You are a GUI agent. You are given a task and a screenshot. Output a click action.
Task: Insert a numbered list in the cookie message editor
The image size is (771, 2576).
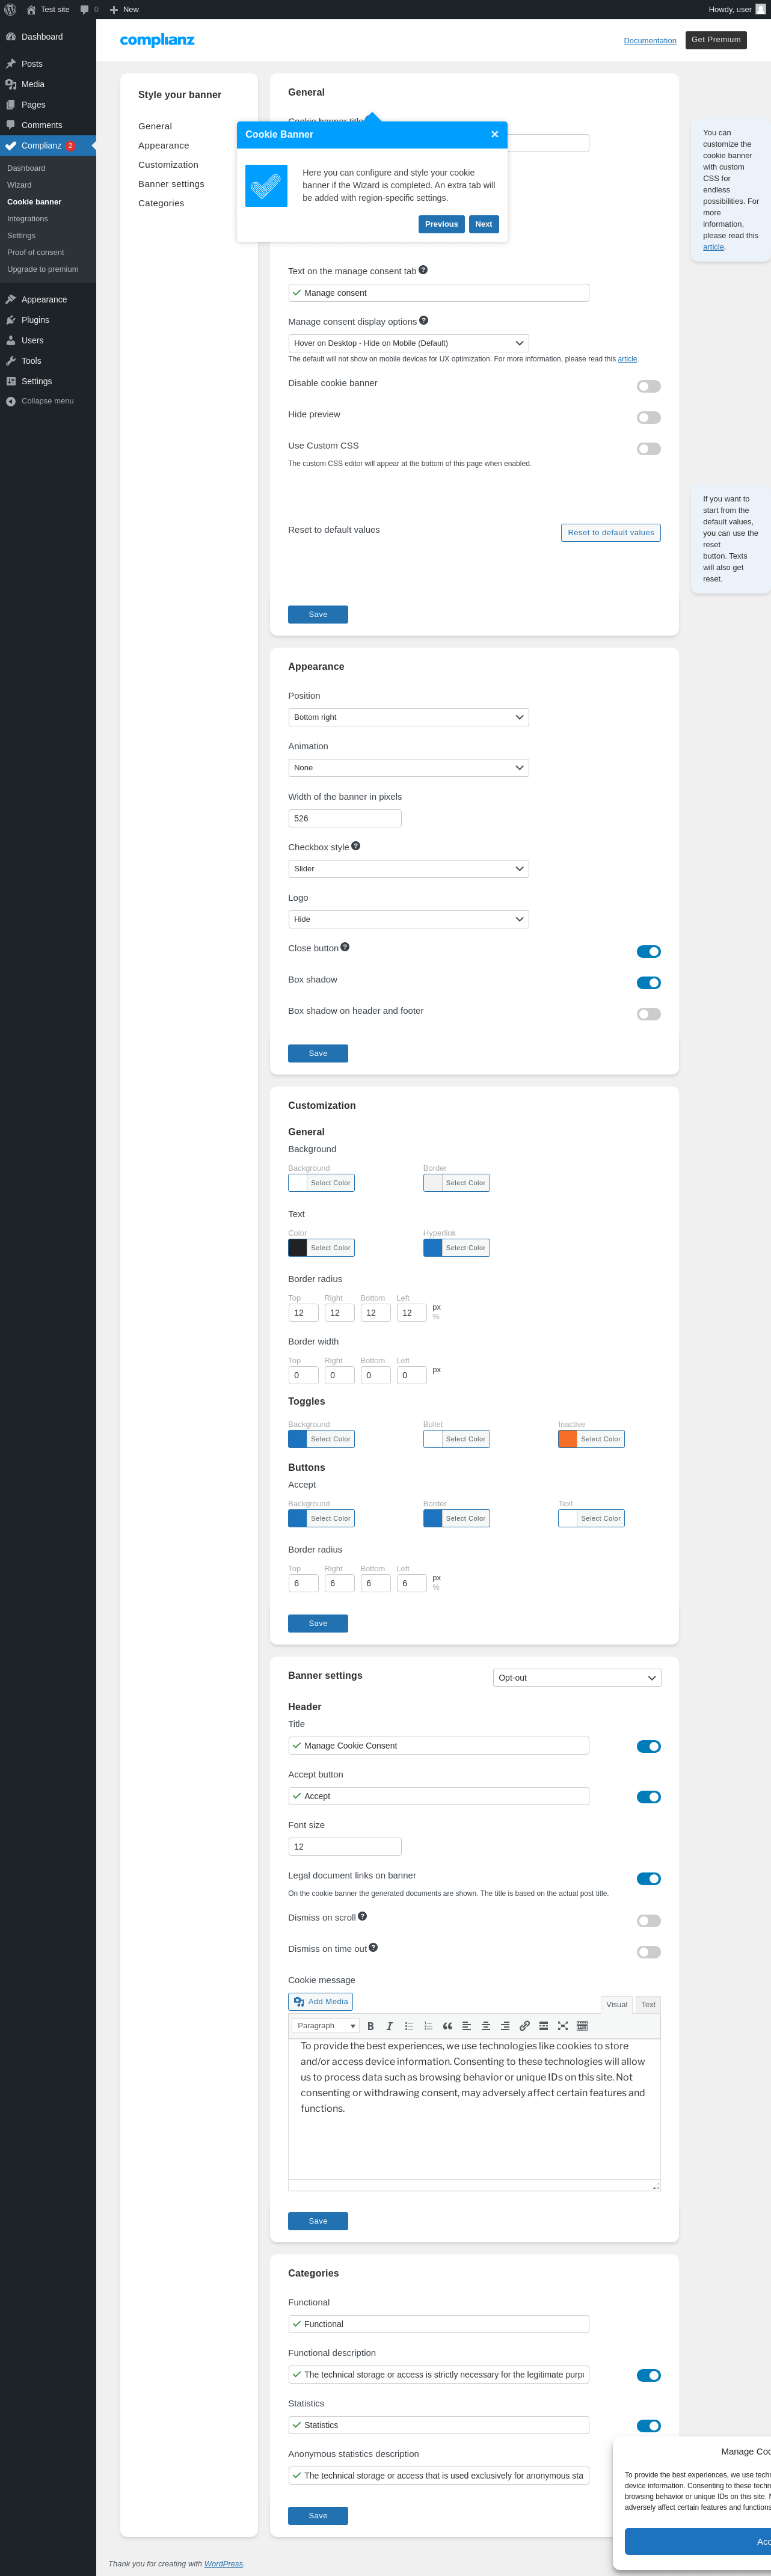tap(428, 2025)
